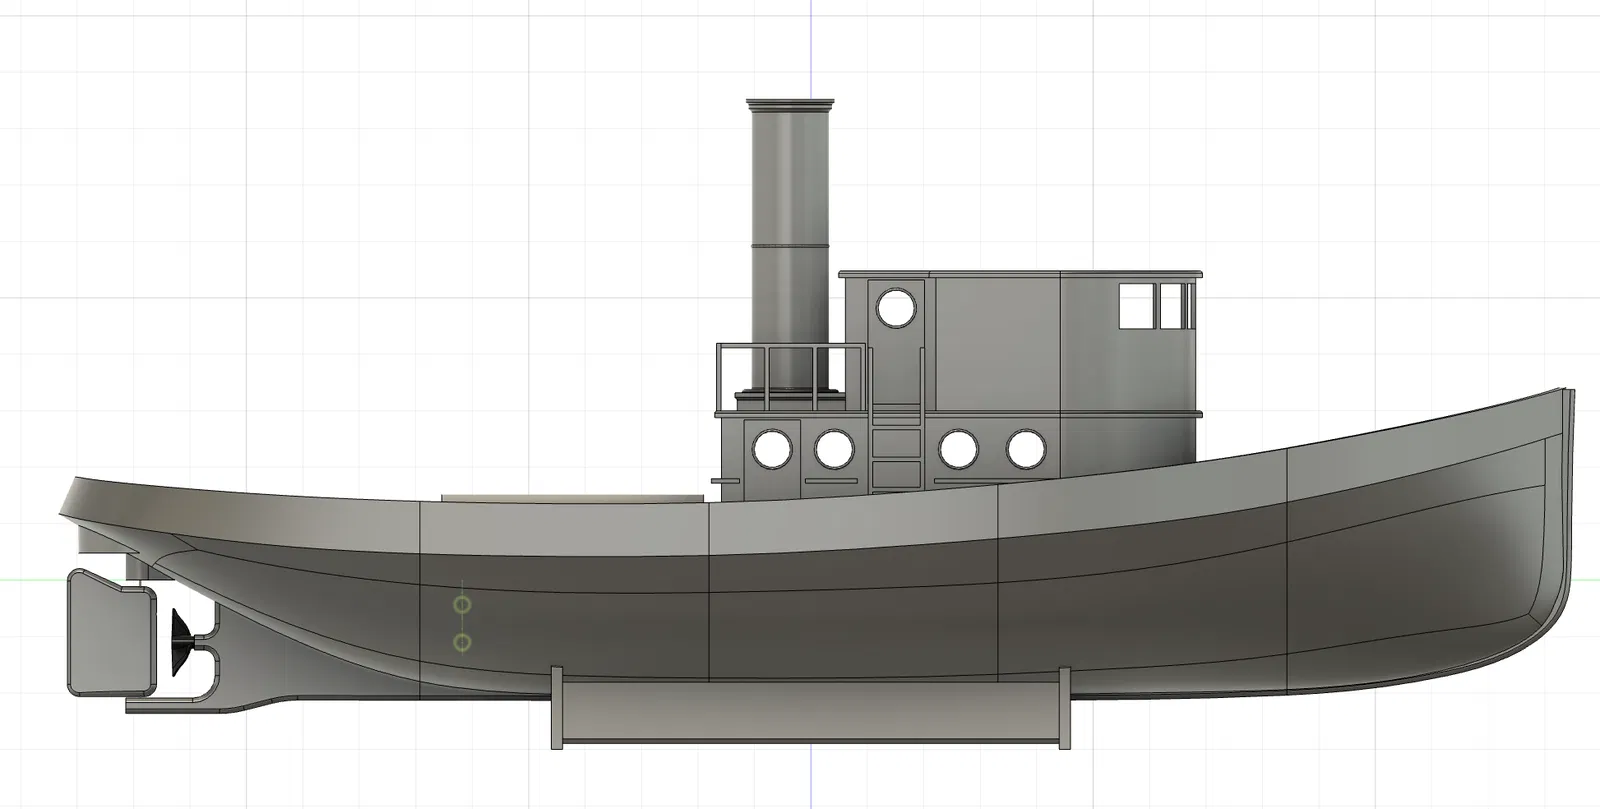Click the railing around the funnel base

791,376
